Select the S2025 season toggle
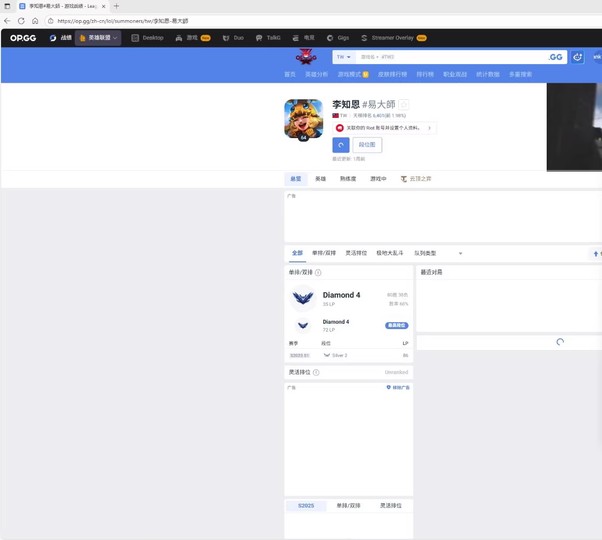 [x=306, y=506]
